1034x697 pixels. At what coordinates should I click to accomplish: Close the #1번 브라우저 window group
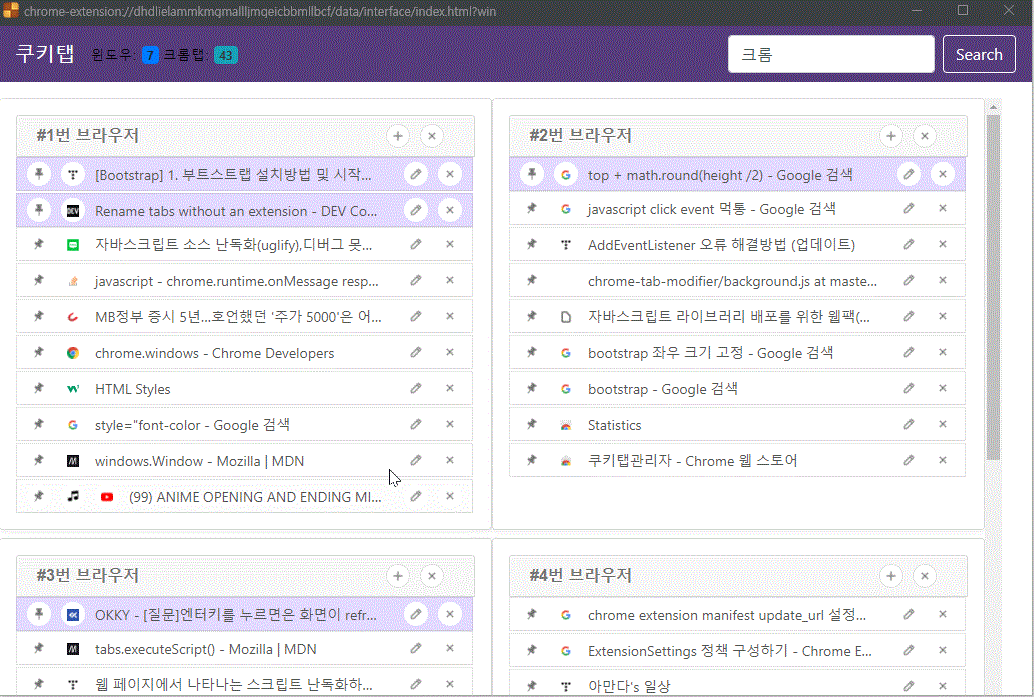(432, 136)
